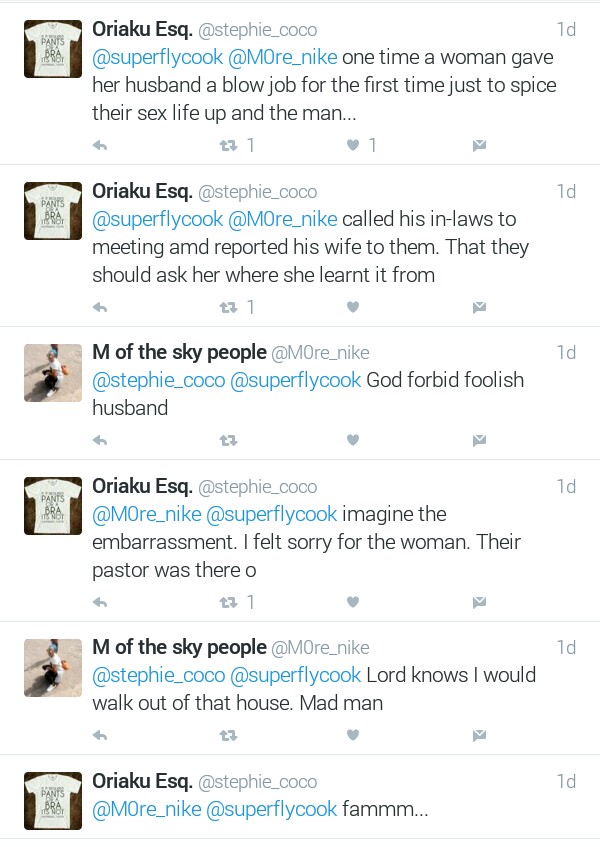The image size is (600, 847).
Task: Retweet the "Lord knows I would walk out" tweet
Action: [x=228, y=735]
